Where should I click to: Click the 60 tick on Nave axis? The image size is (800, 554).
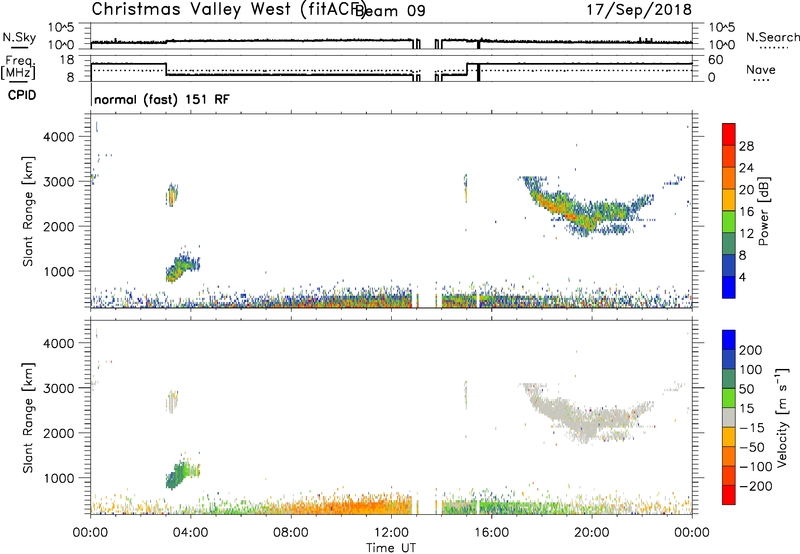click(x=716, y=60)
